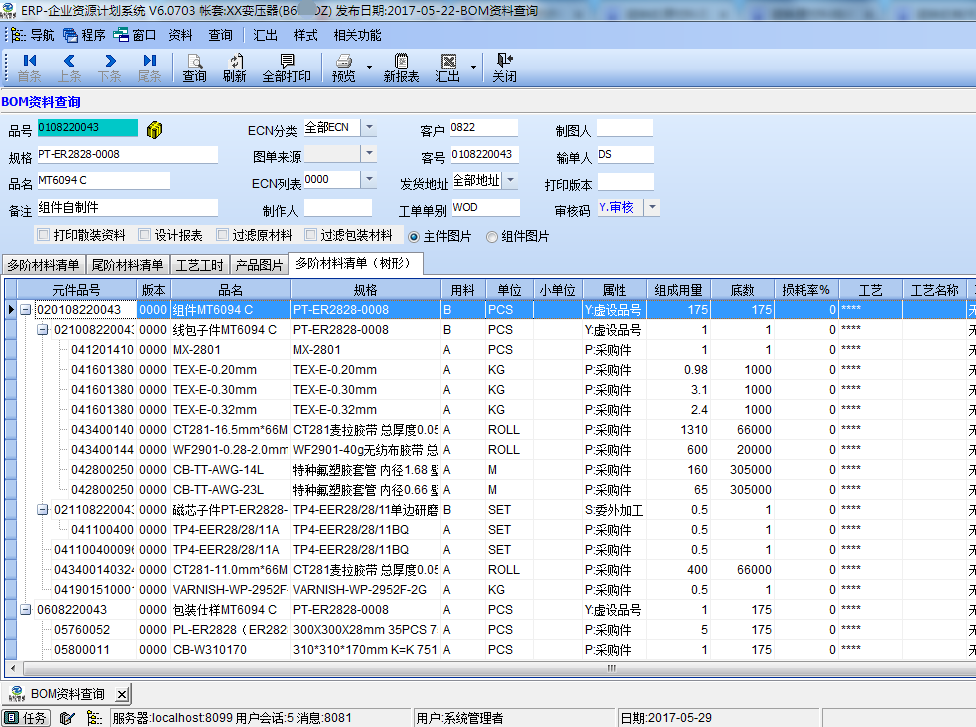The width and height of the screenshot is (976, 727).
Task: Open the 导航 navigation menu
Action: coord(33,35)
